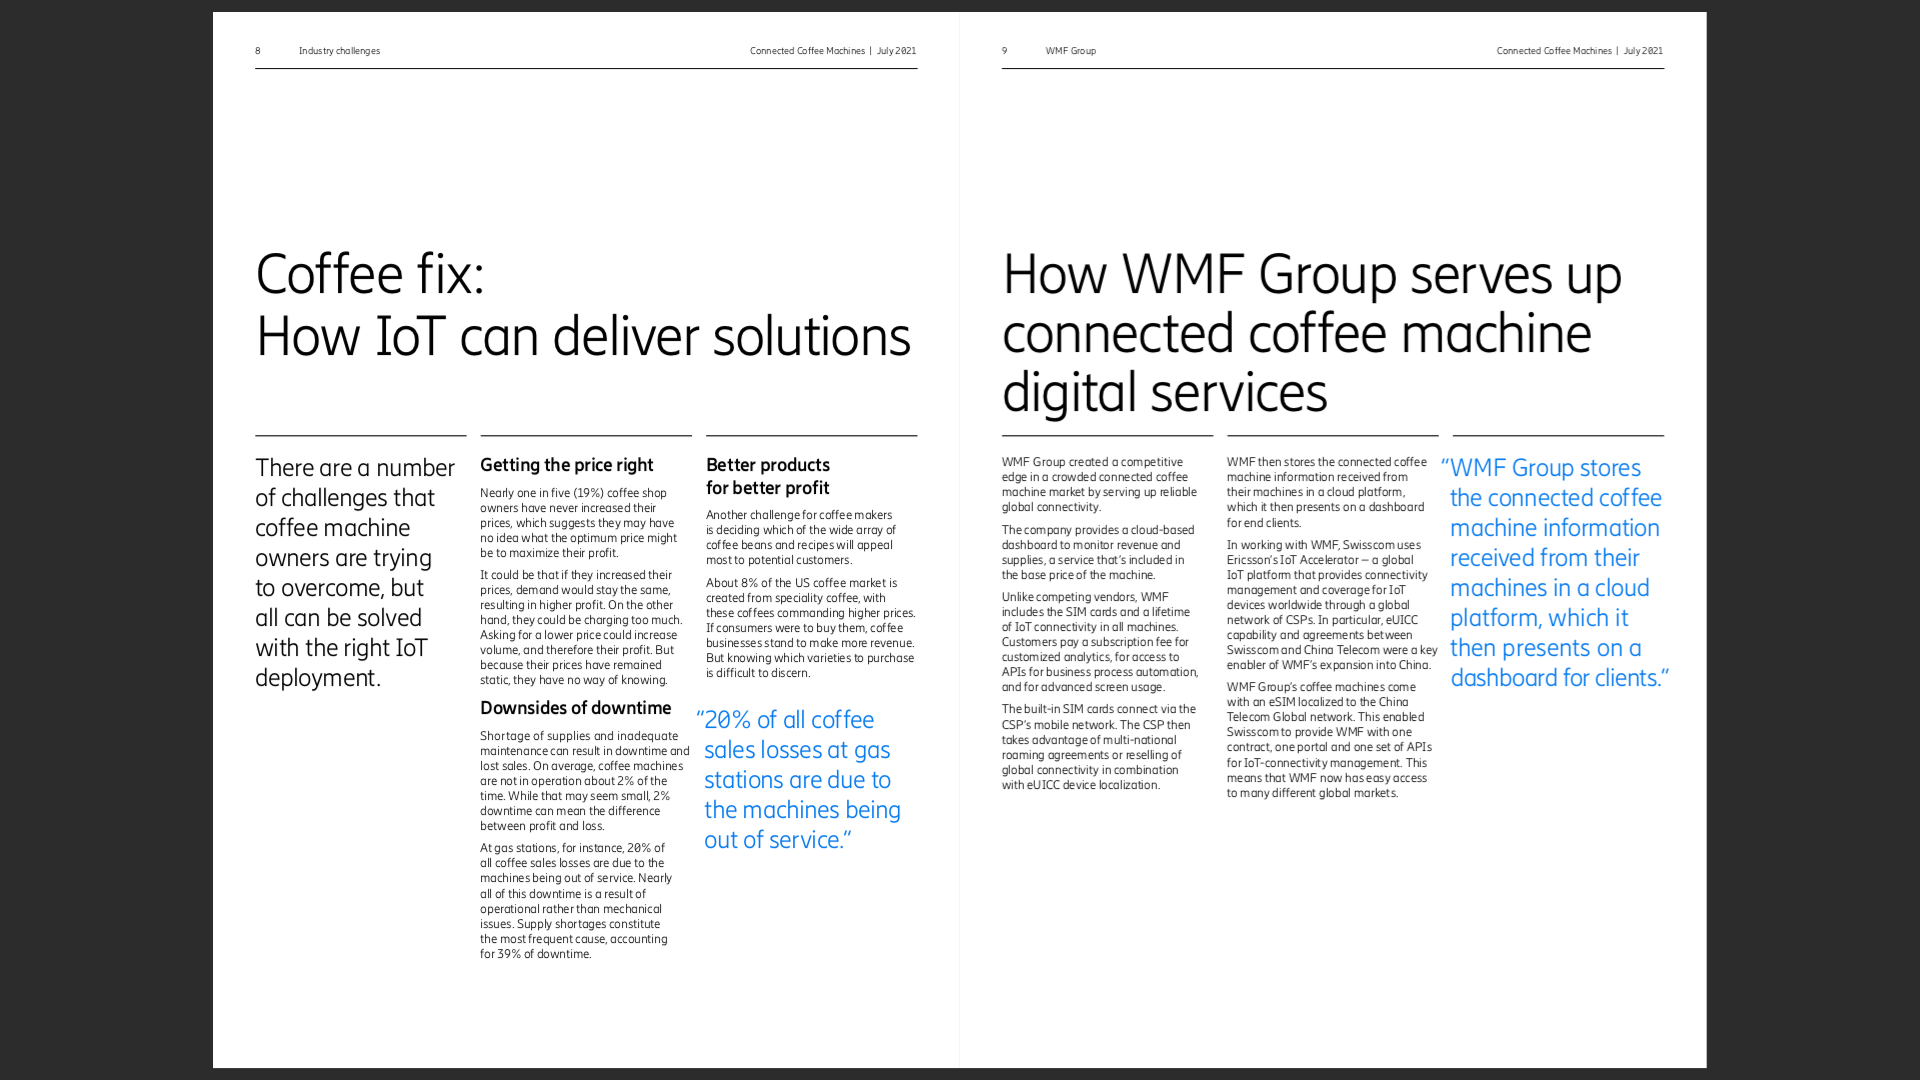The image size is (1920, 1080).
Task: Click paragraph starting 'At gas stations, for instance'
Action: (576, 901)
